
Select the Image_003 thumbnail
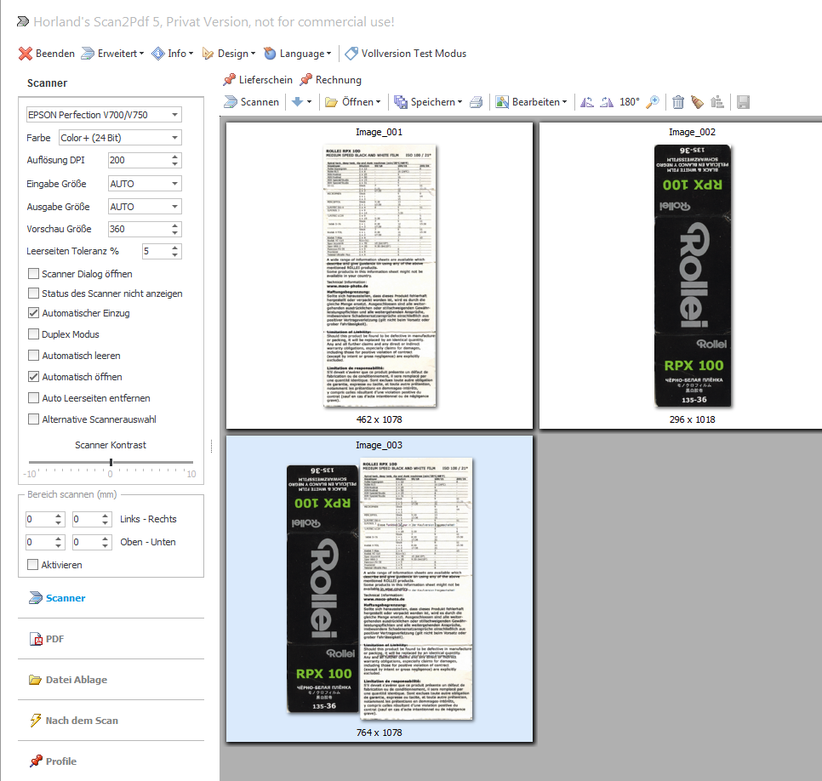click(x=379, y=589)
